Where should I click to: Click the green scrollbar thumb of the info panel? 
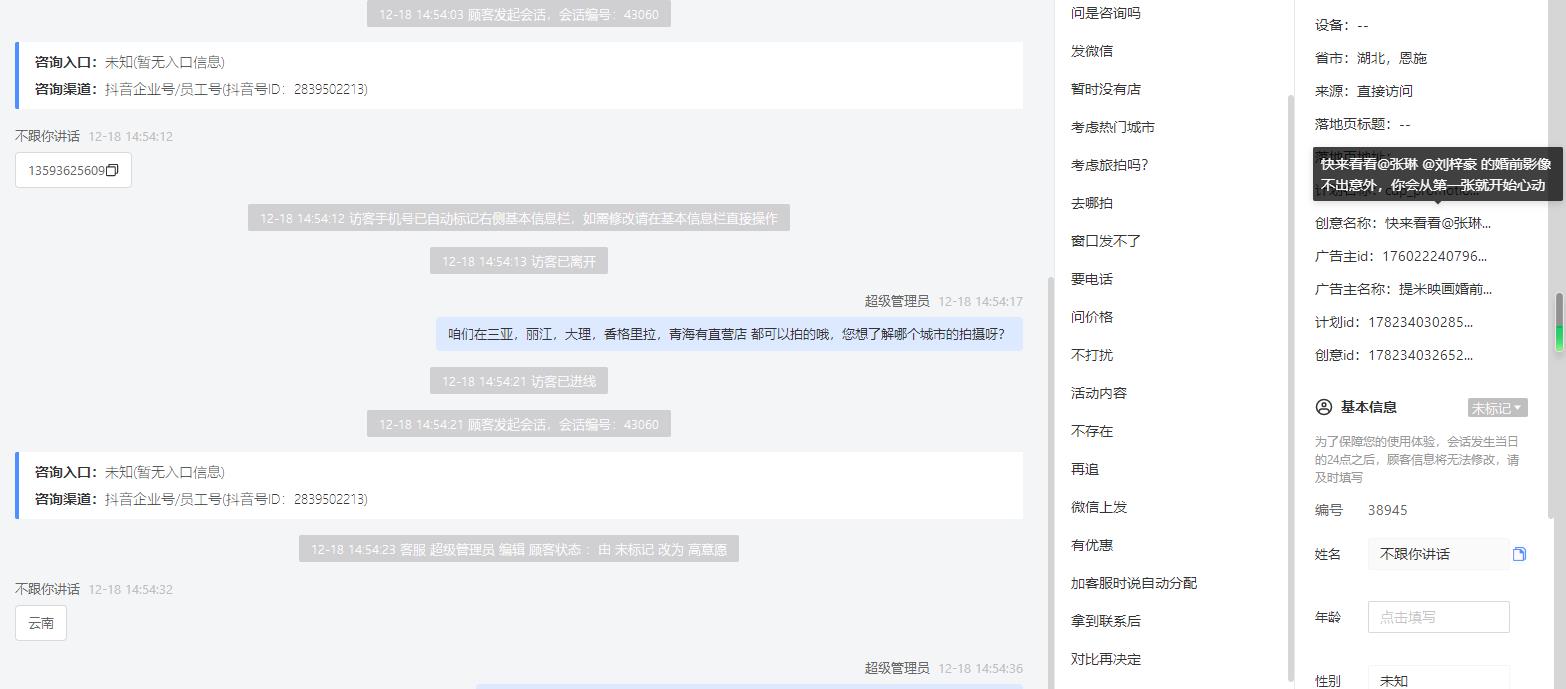click(1558, 323)
